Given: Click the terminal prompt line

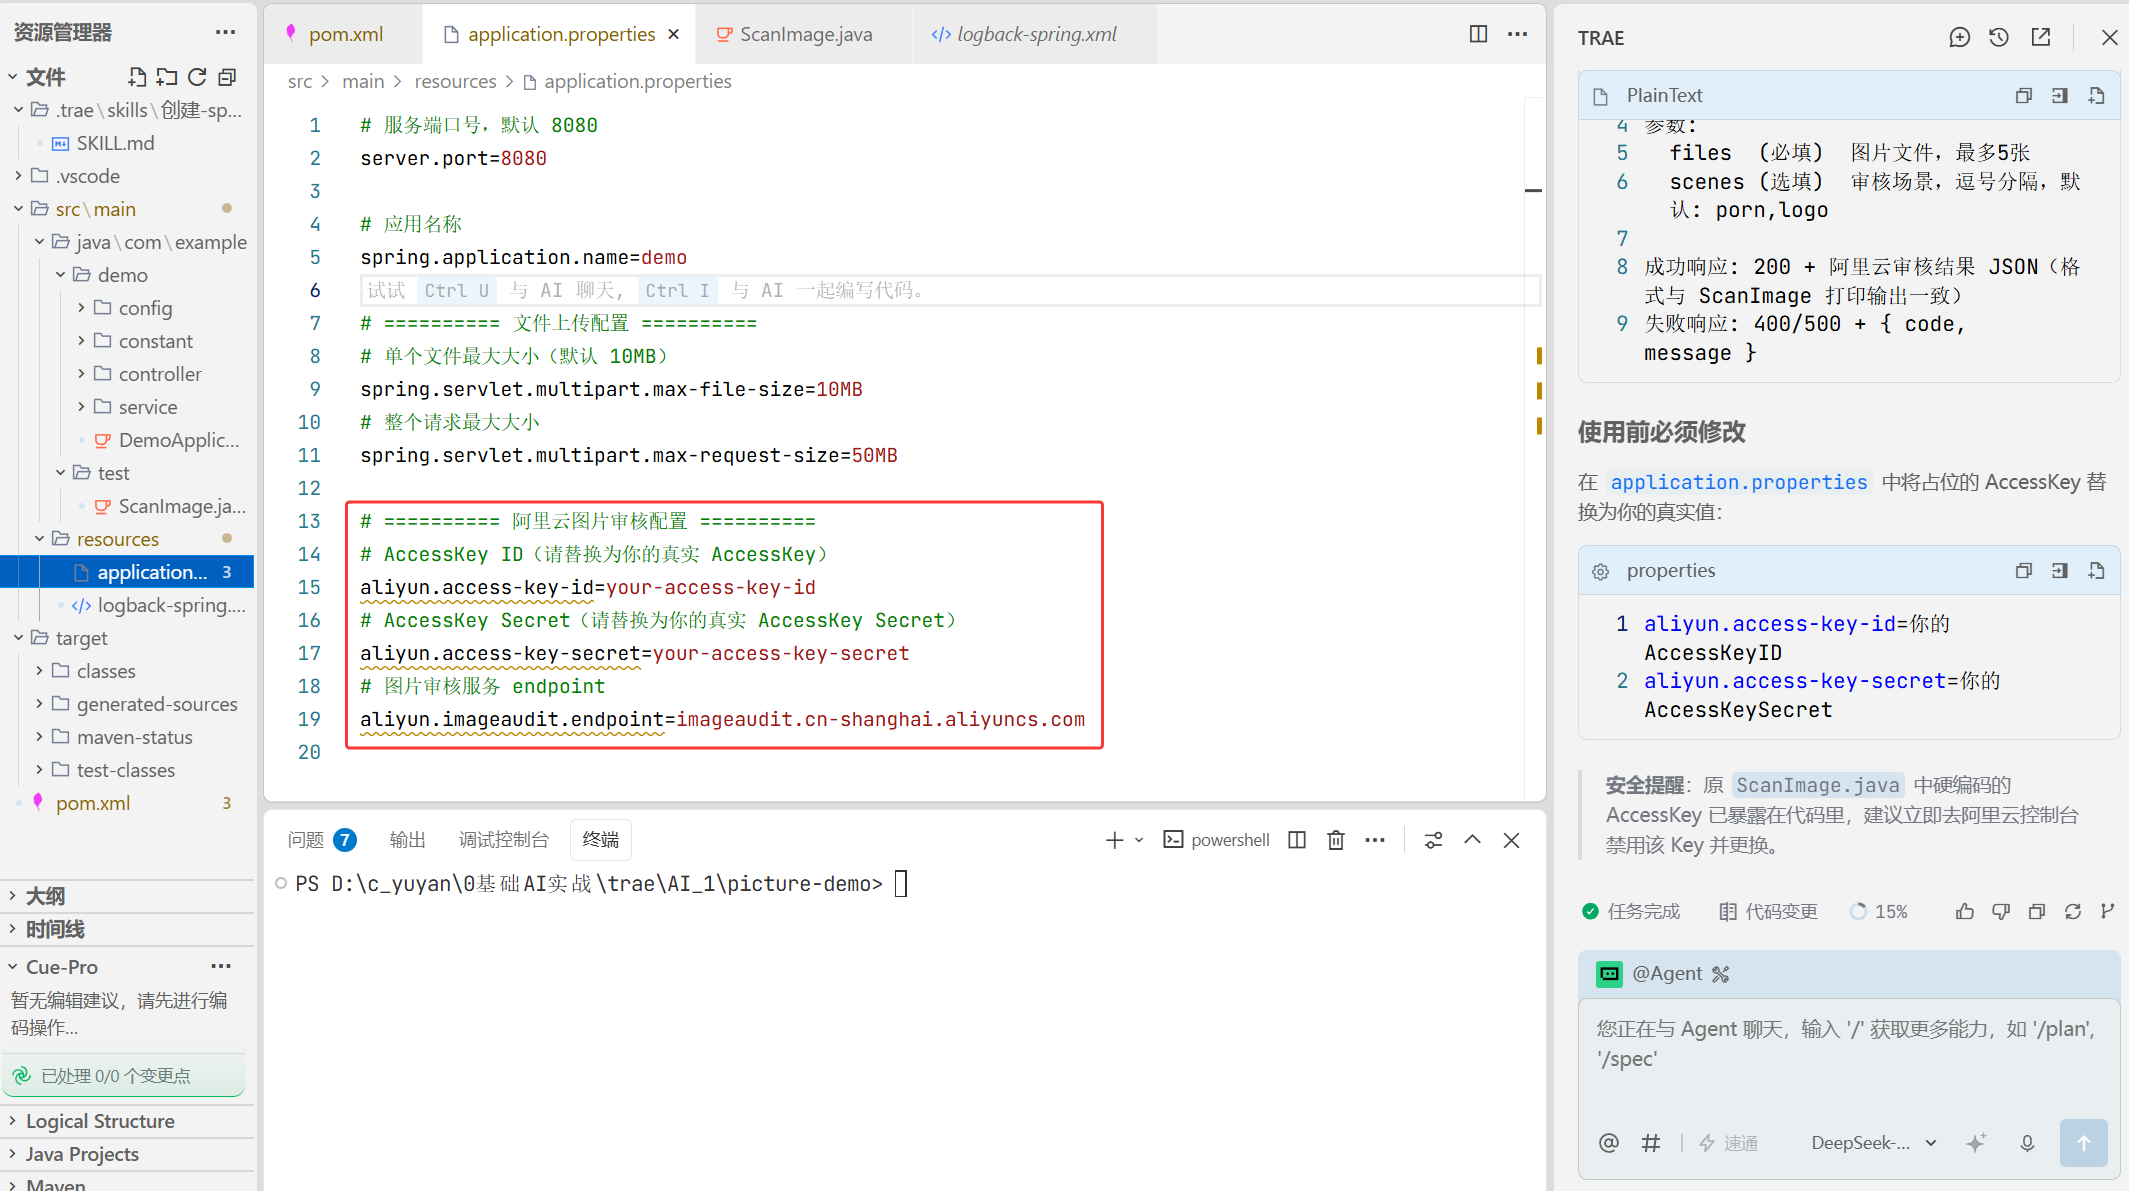Looking at the screenshot, I should (600, 884).
